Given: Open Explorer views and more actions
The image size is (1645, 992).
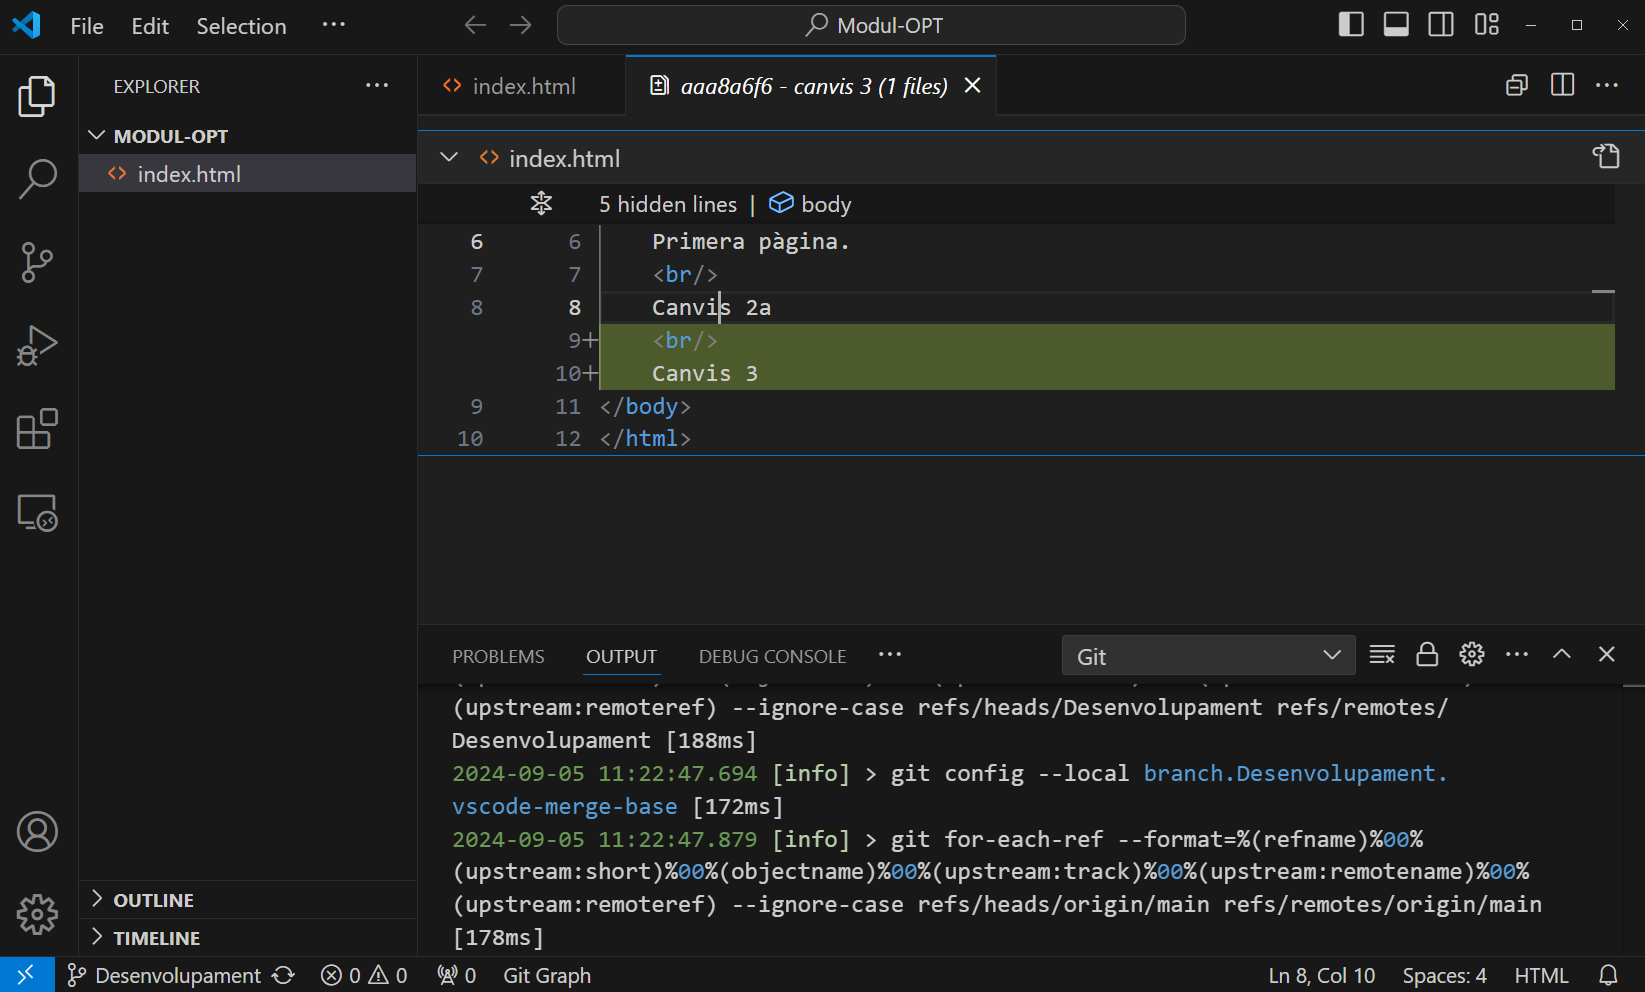Looking at the screenshot, I should coord(377,86).
